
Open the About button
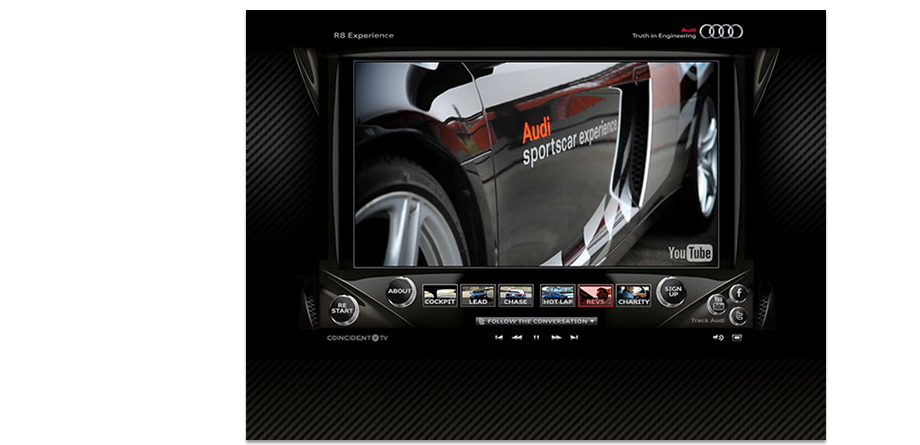click(400, 292)
